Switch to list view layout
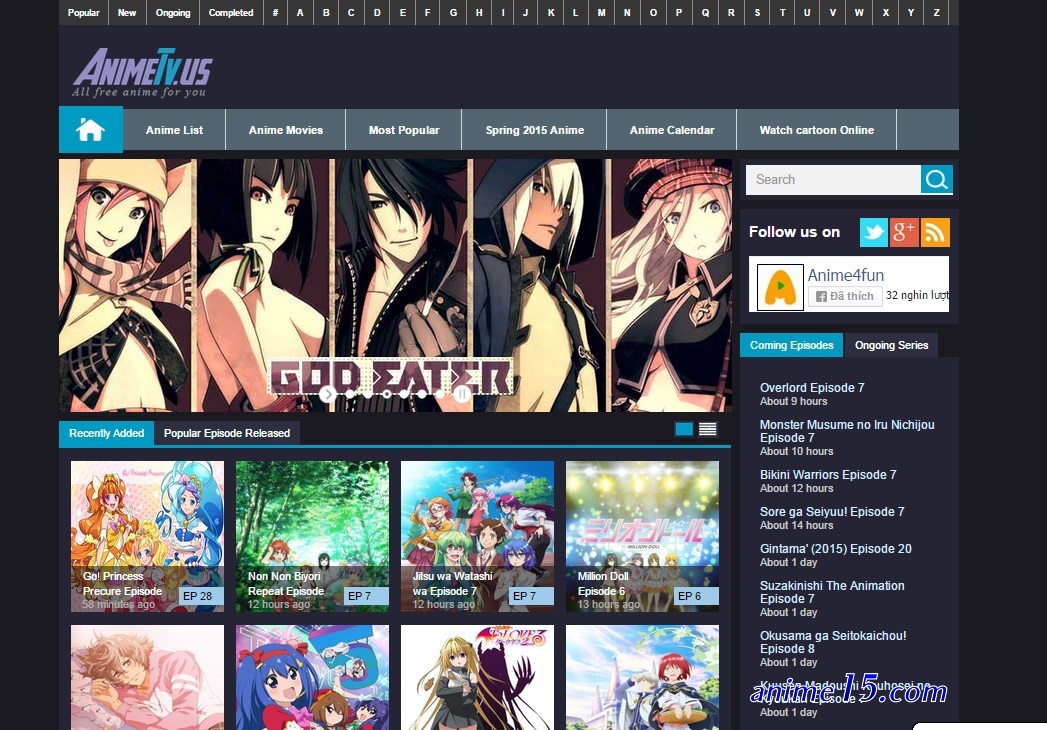The image size is (1047, 730). [x=708, y=429]
